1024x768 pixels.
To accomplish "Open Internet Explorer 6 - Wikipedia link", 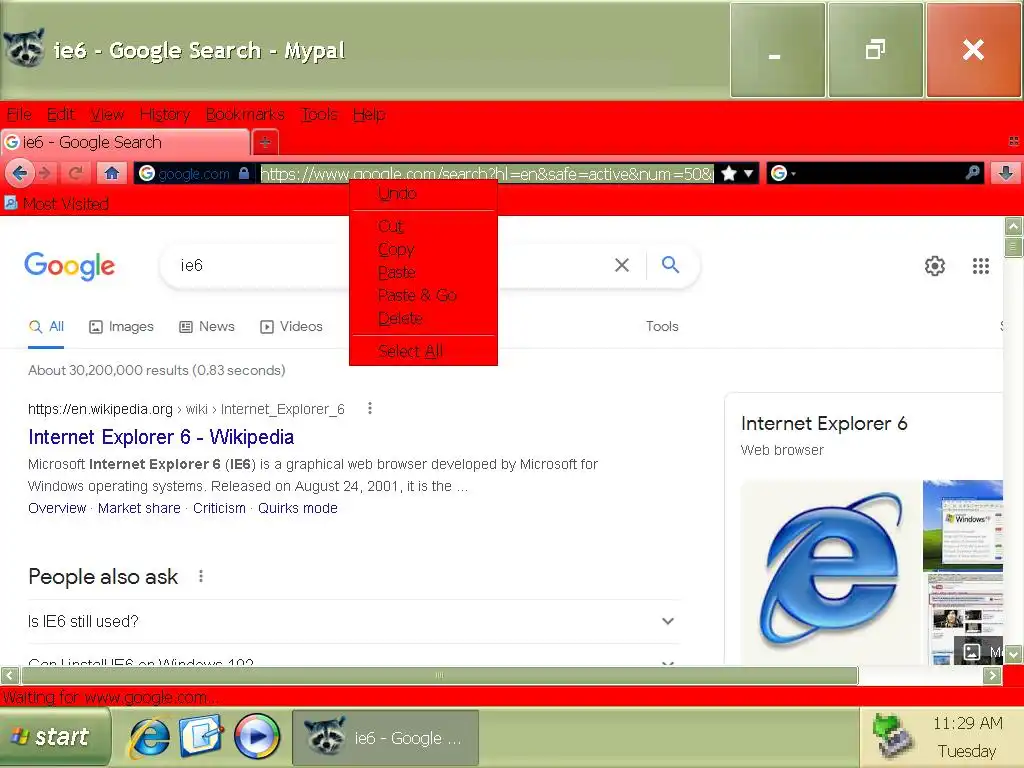I will click(161, 437).
